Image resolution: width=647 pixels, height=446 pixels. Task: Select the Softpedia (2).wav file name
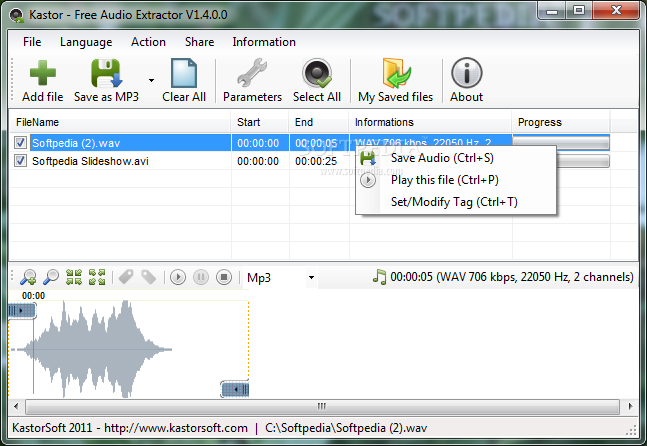point(76,143)
